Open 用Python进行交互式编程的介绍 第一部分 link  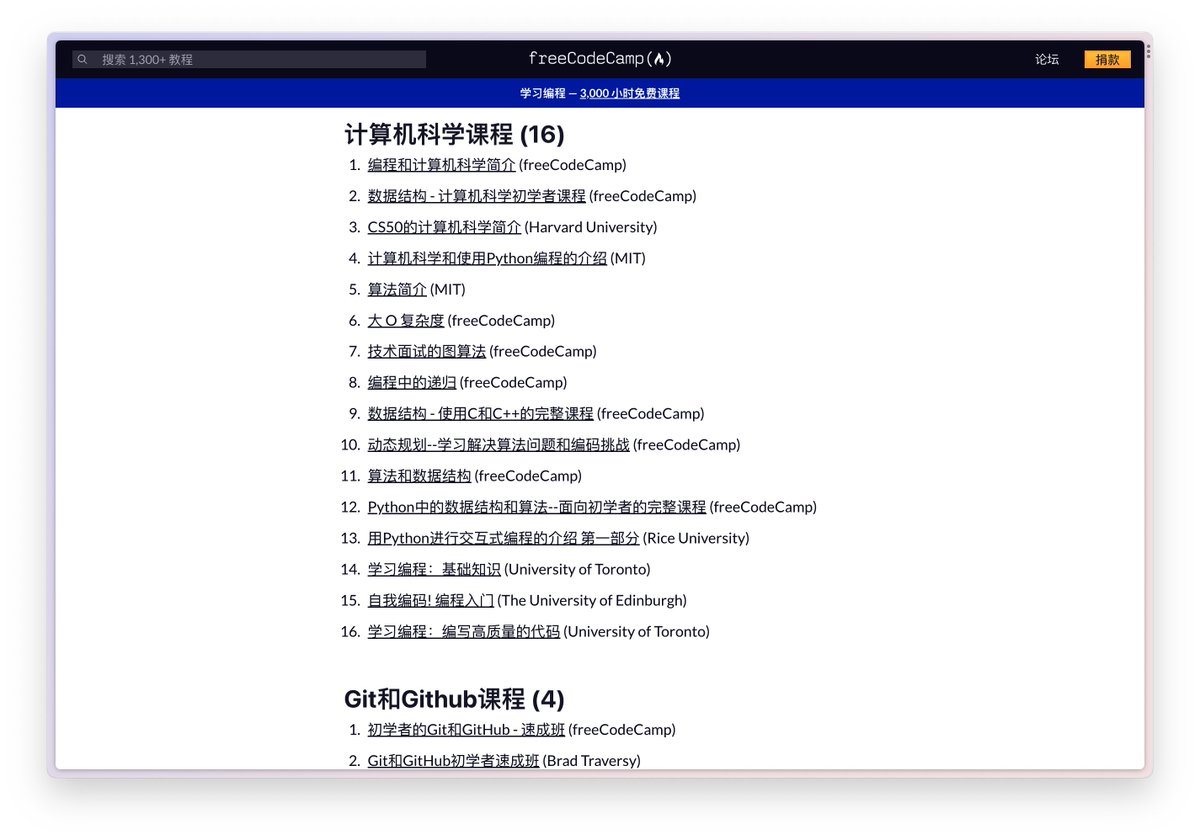pos(503,538)
